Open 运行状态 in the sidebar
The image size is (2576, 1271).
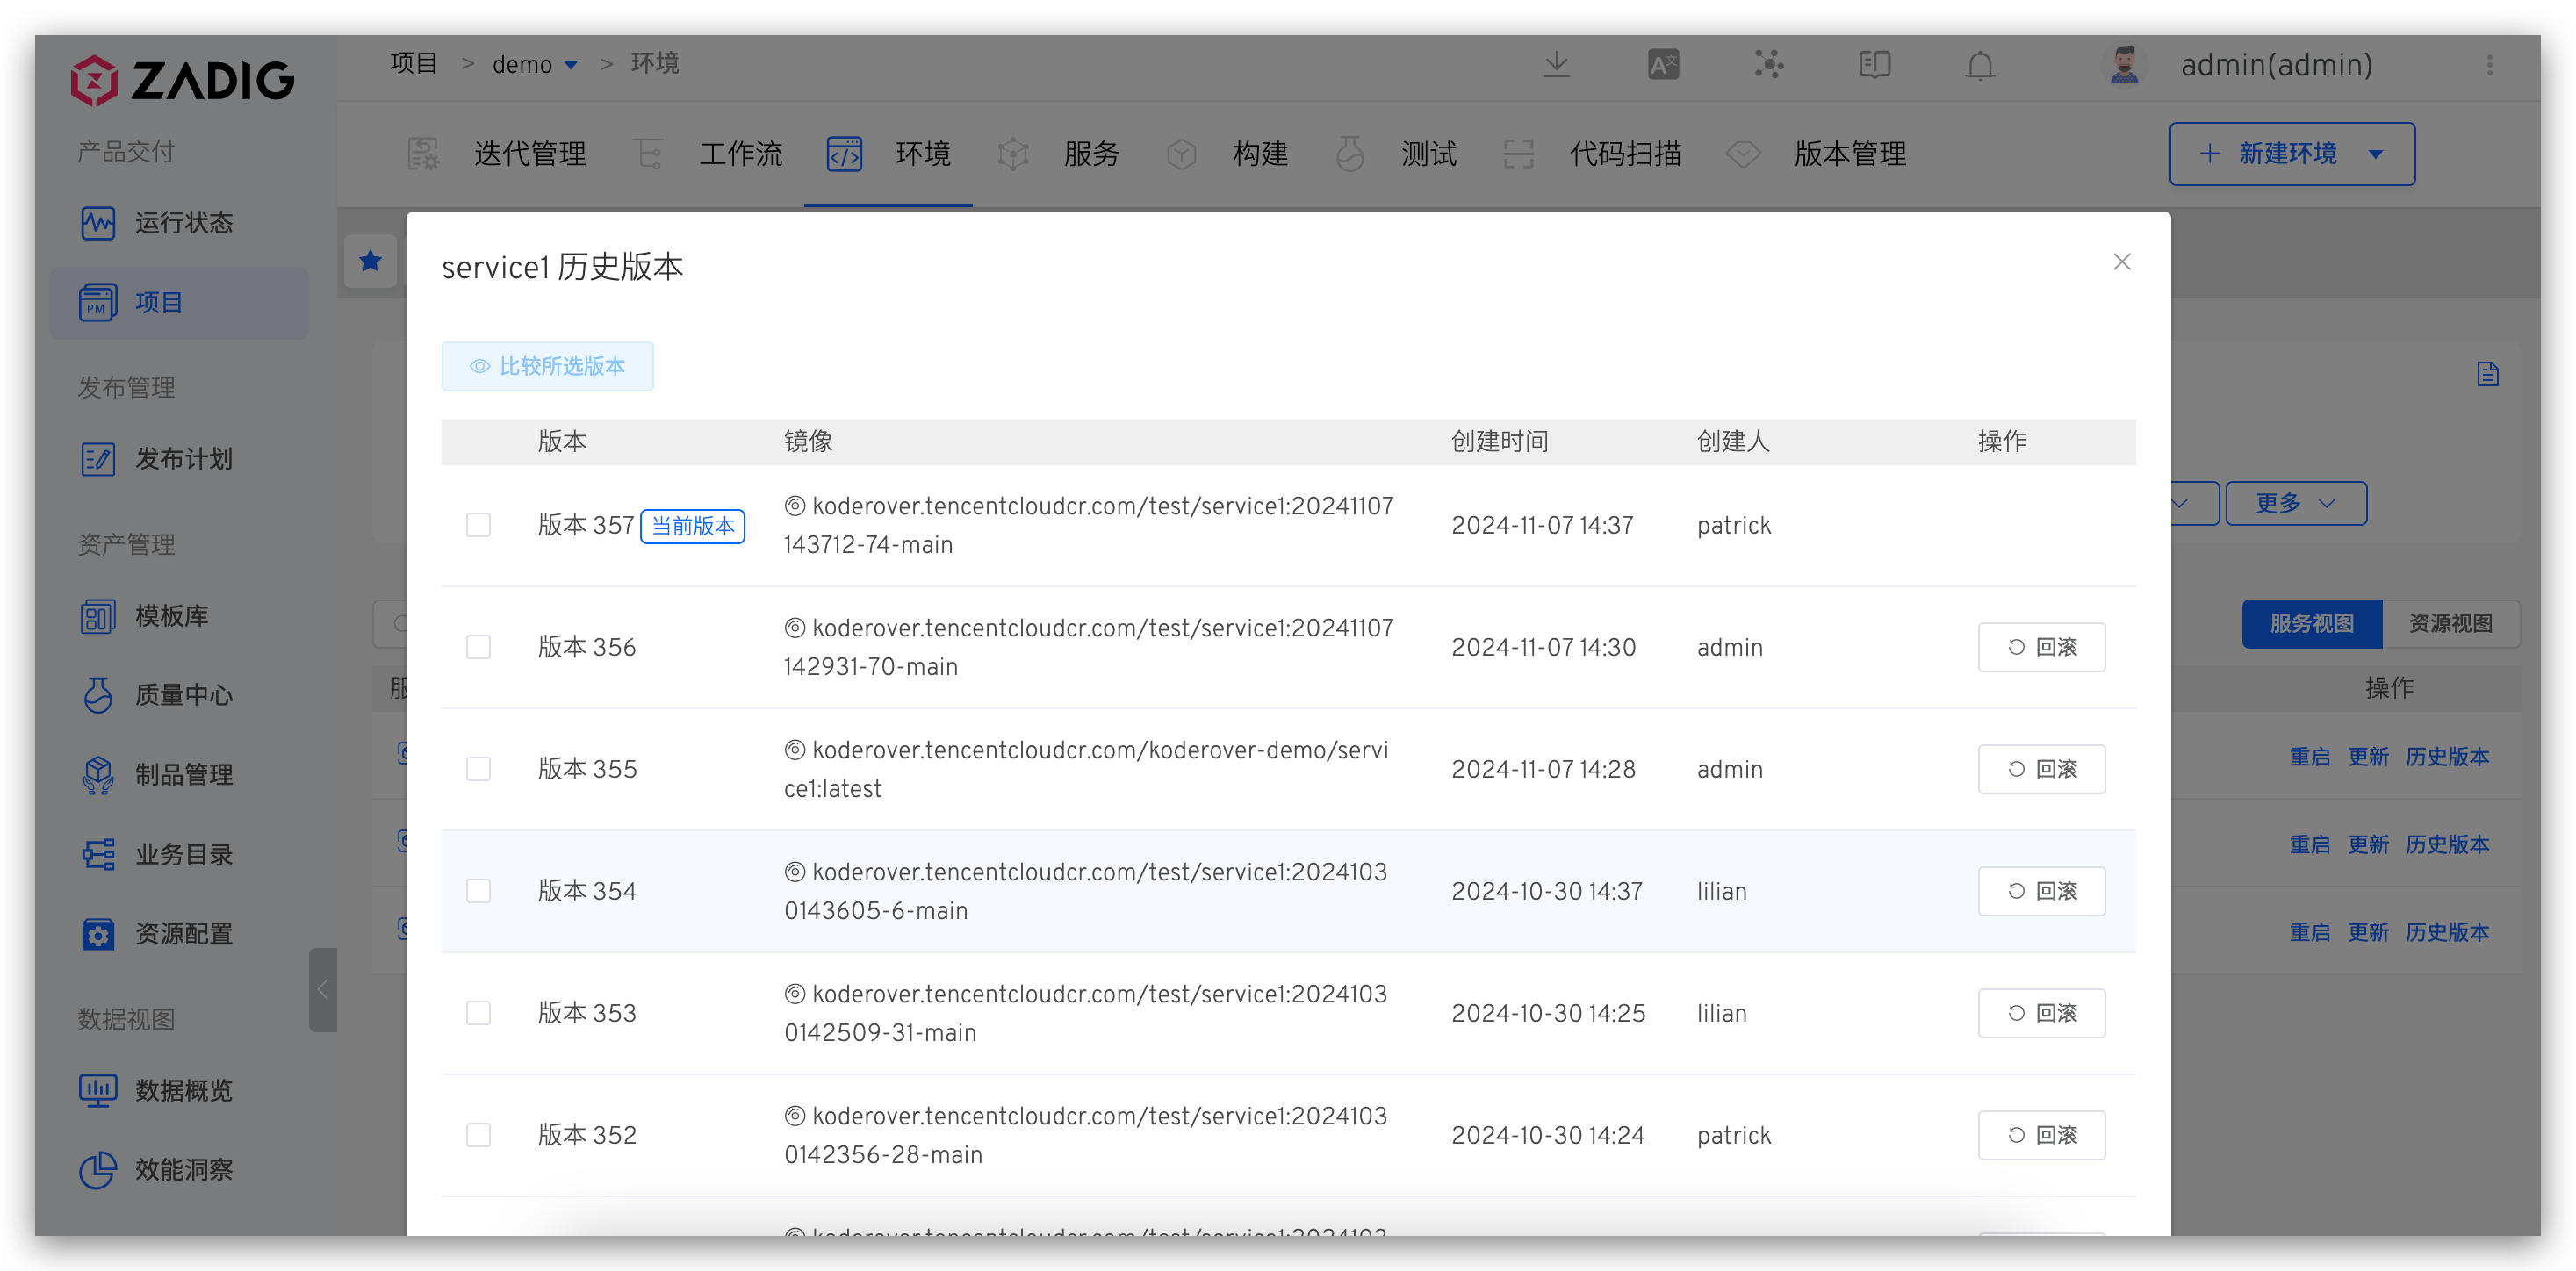coord(180,222)
